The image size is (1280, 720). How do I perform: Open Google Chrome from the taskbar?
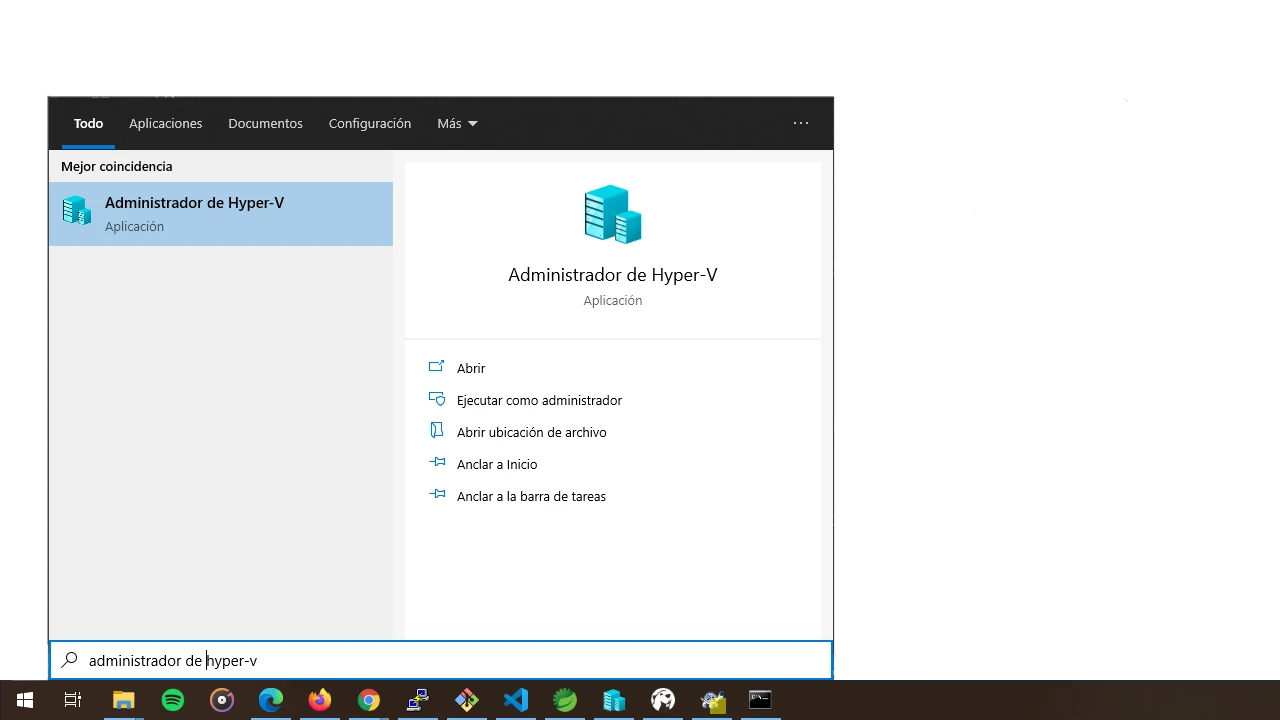point(369,700)
